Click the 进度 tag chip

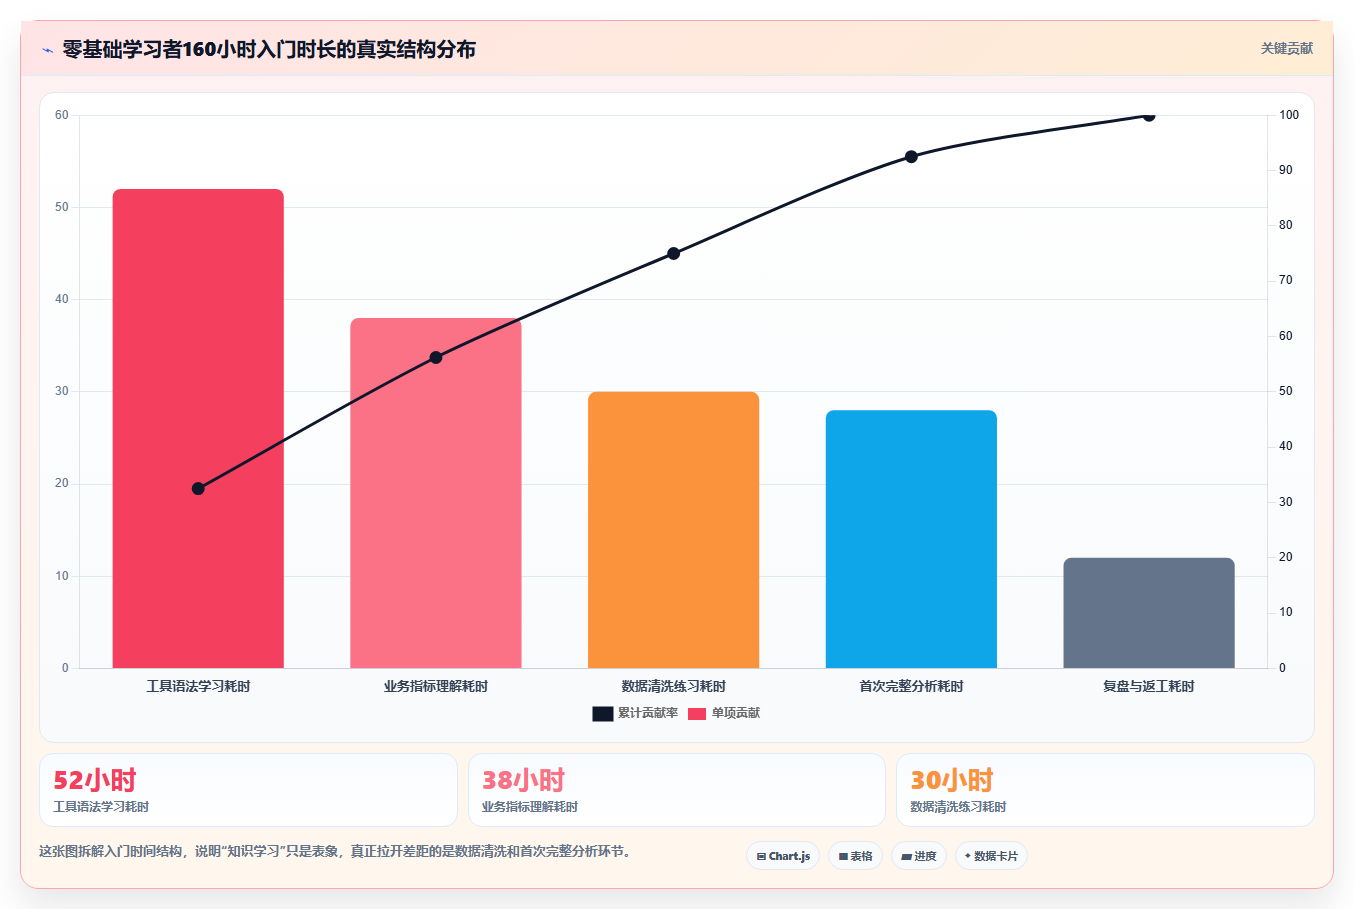click(919, 856)
